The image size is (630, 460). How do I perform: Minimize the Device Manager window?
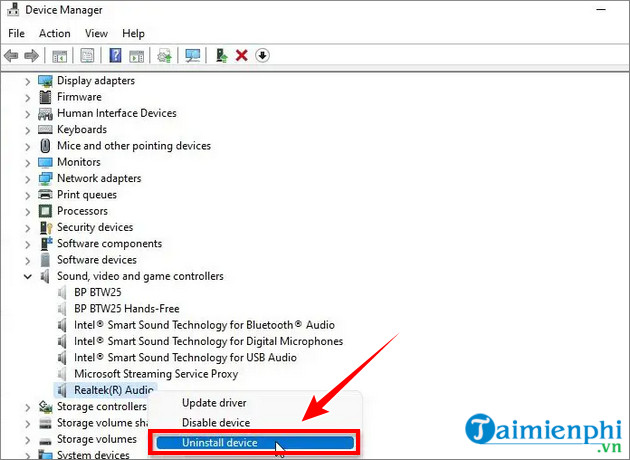(601, 10)
